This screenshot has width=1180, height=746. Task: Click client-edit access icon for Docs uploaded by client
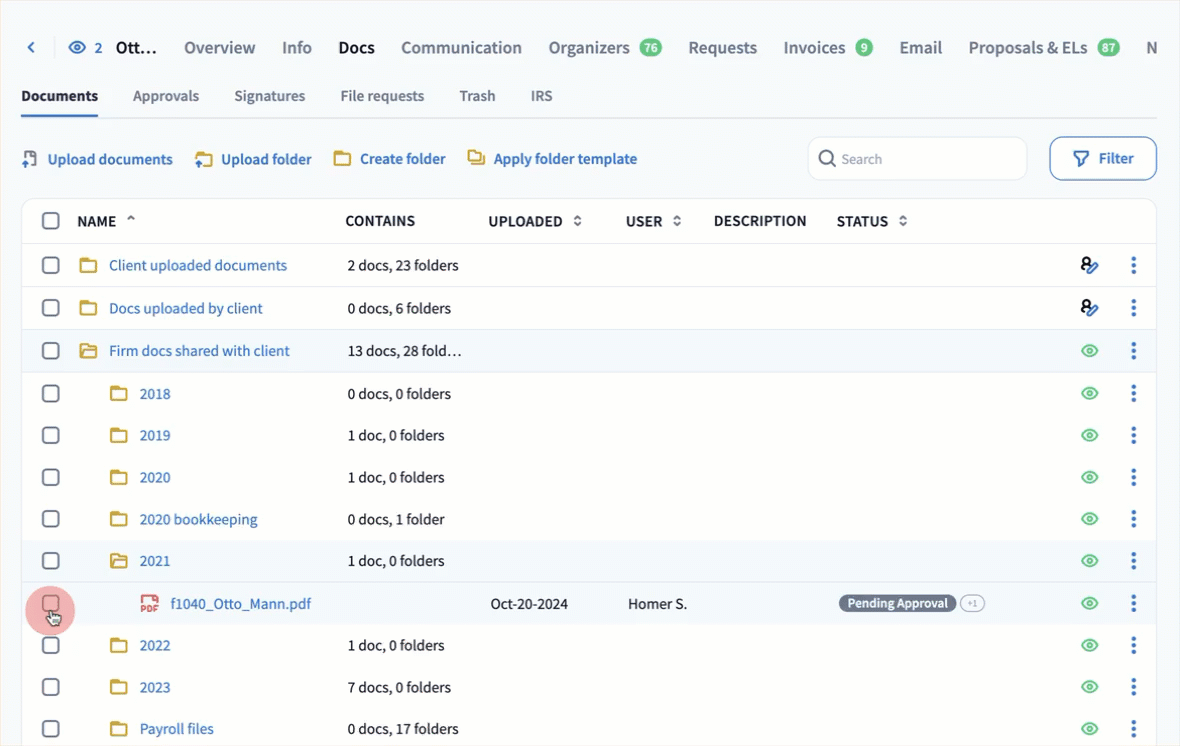pyautogui.click(x=1089, y=308)
